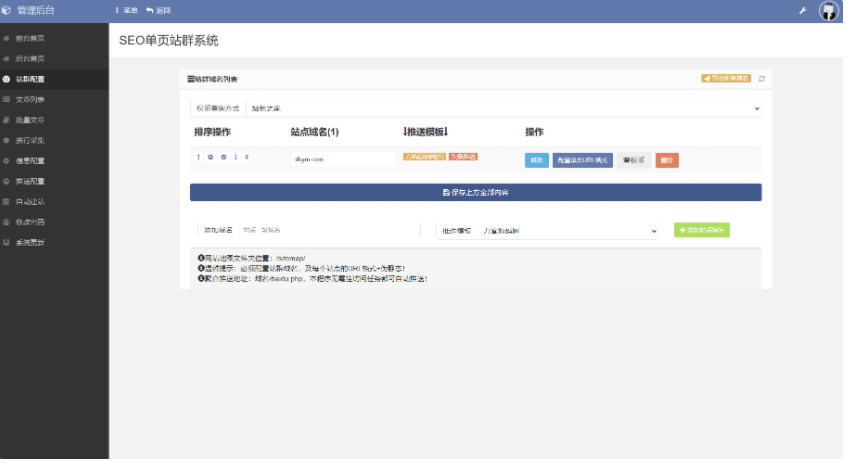847x469 pixels.
Task: Click the up-down sort icon for diym.com
Action: (x=247, y=157)
